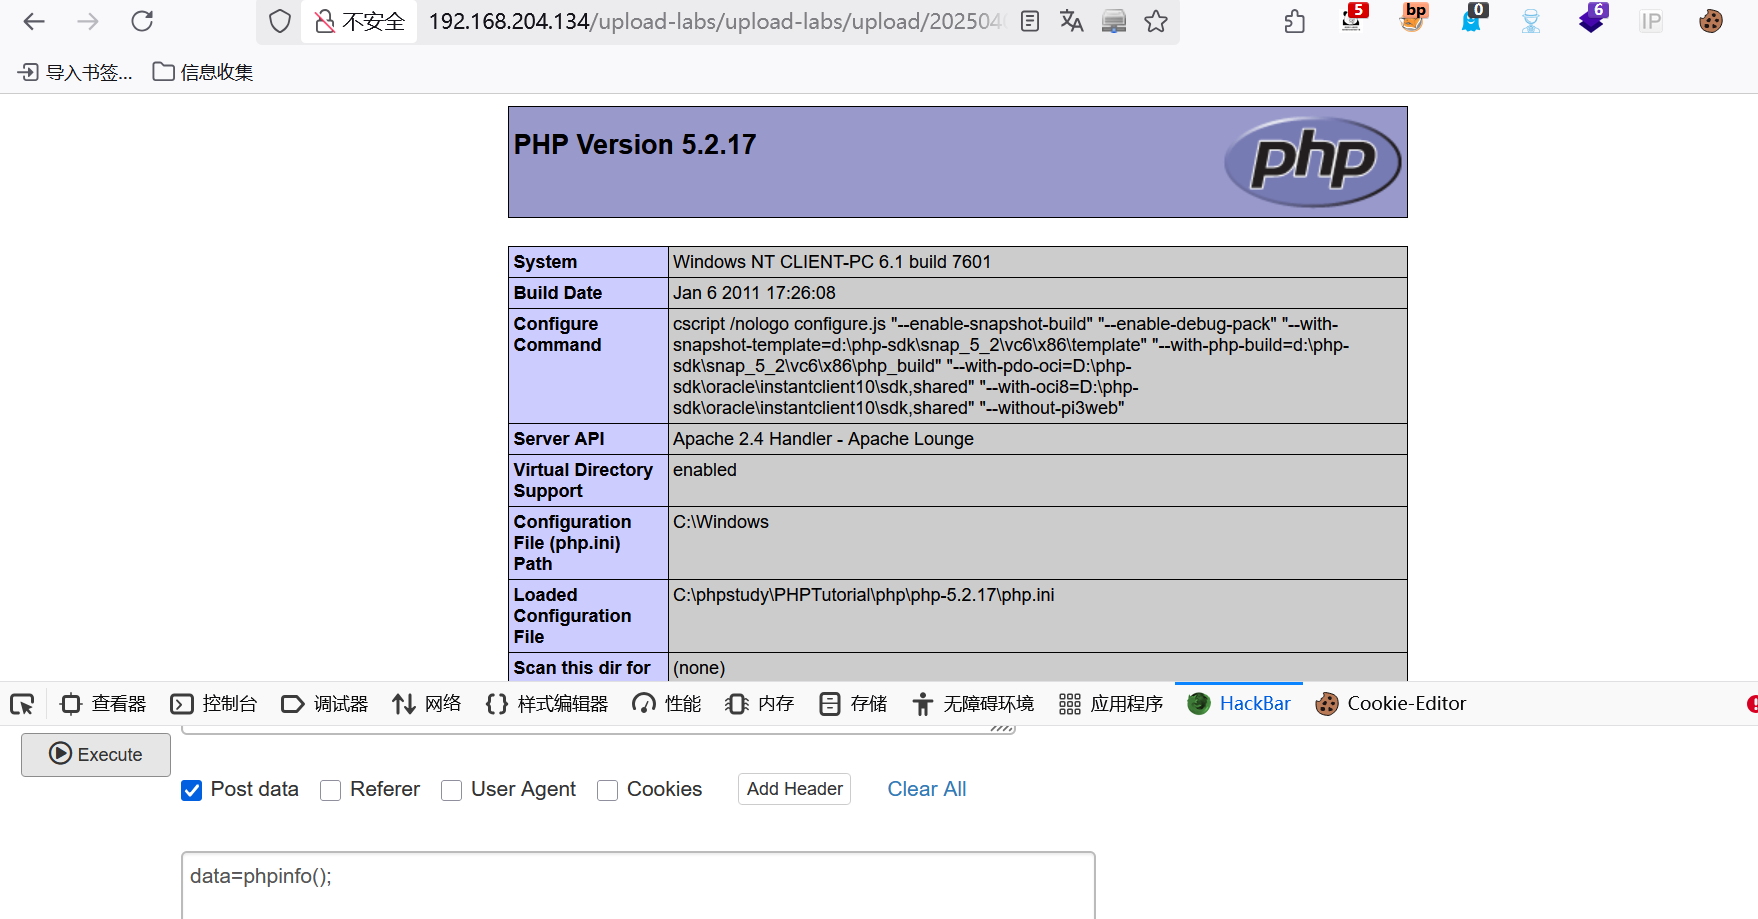Open the extensions puzzle icon
The width and height of the screenshot is (1758, 919).
click(1295, 21)
